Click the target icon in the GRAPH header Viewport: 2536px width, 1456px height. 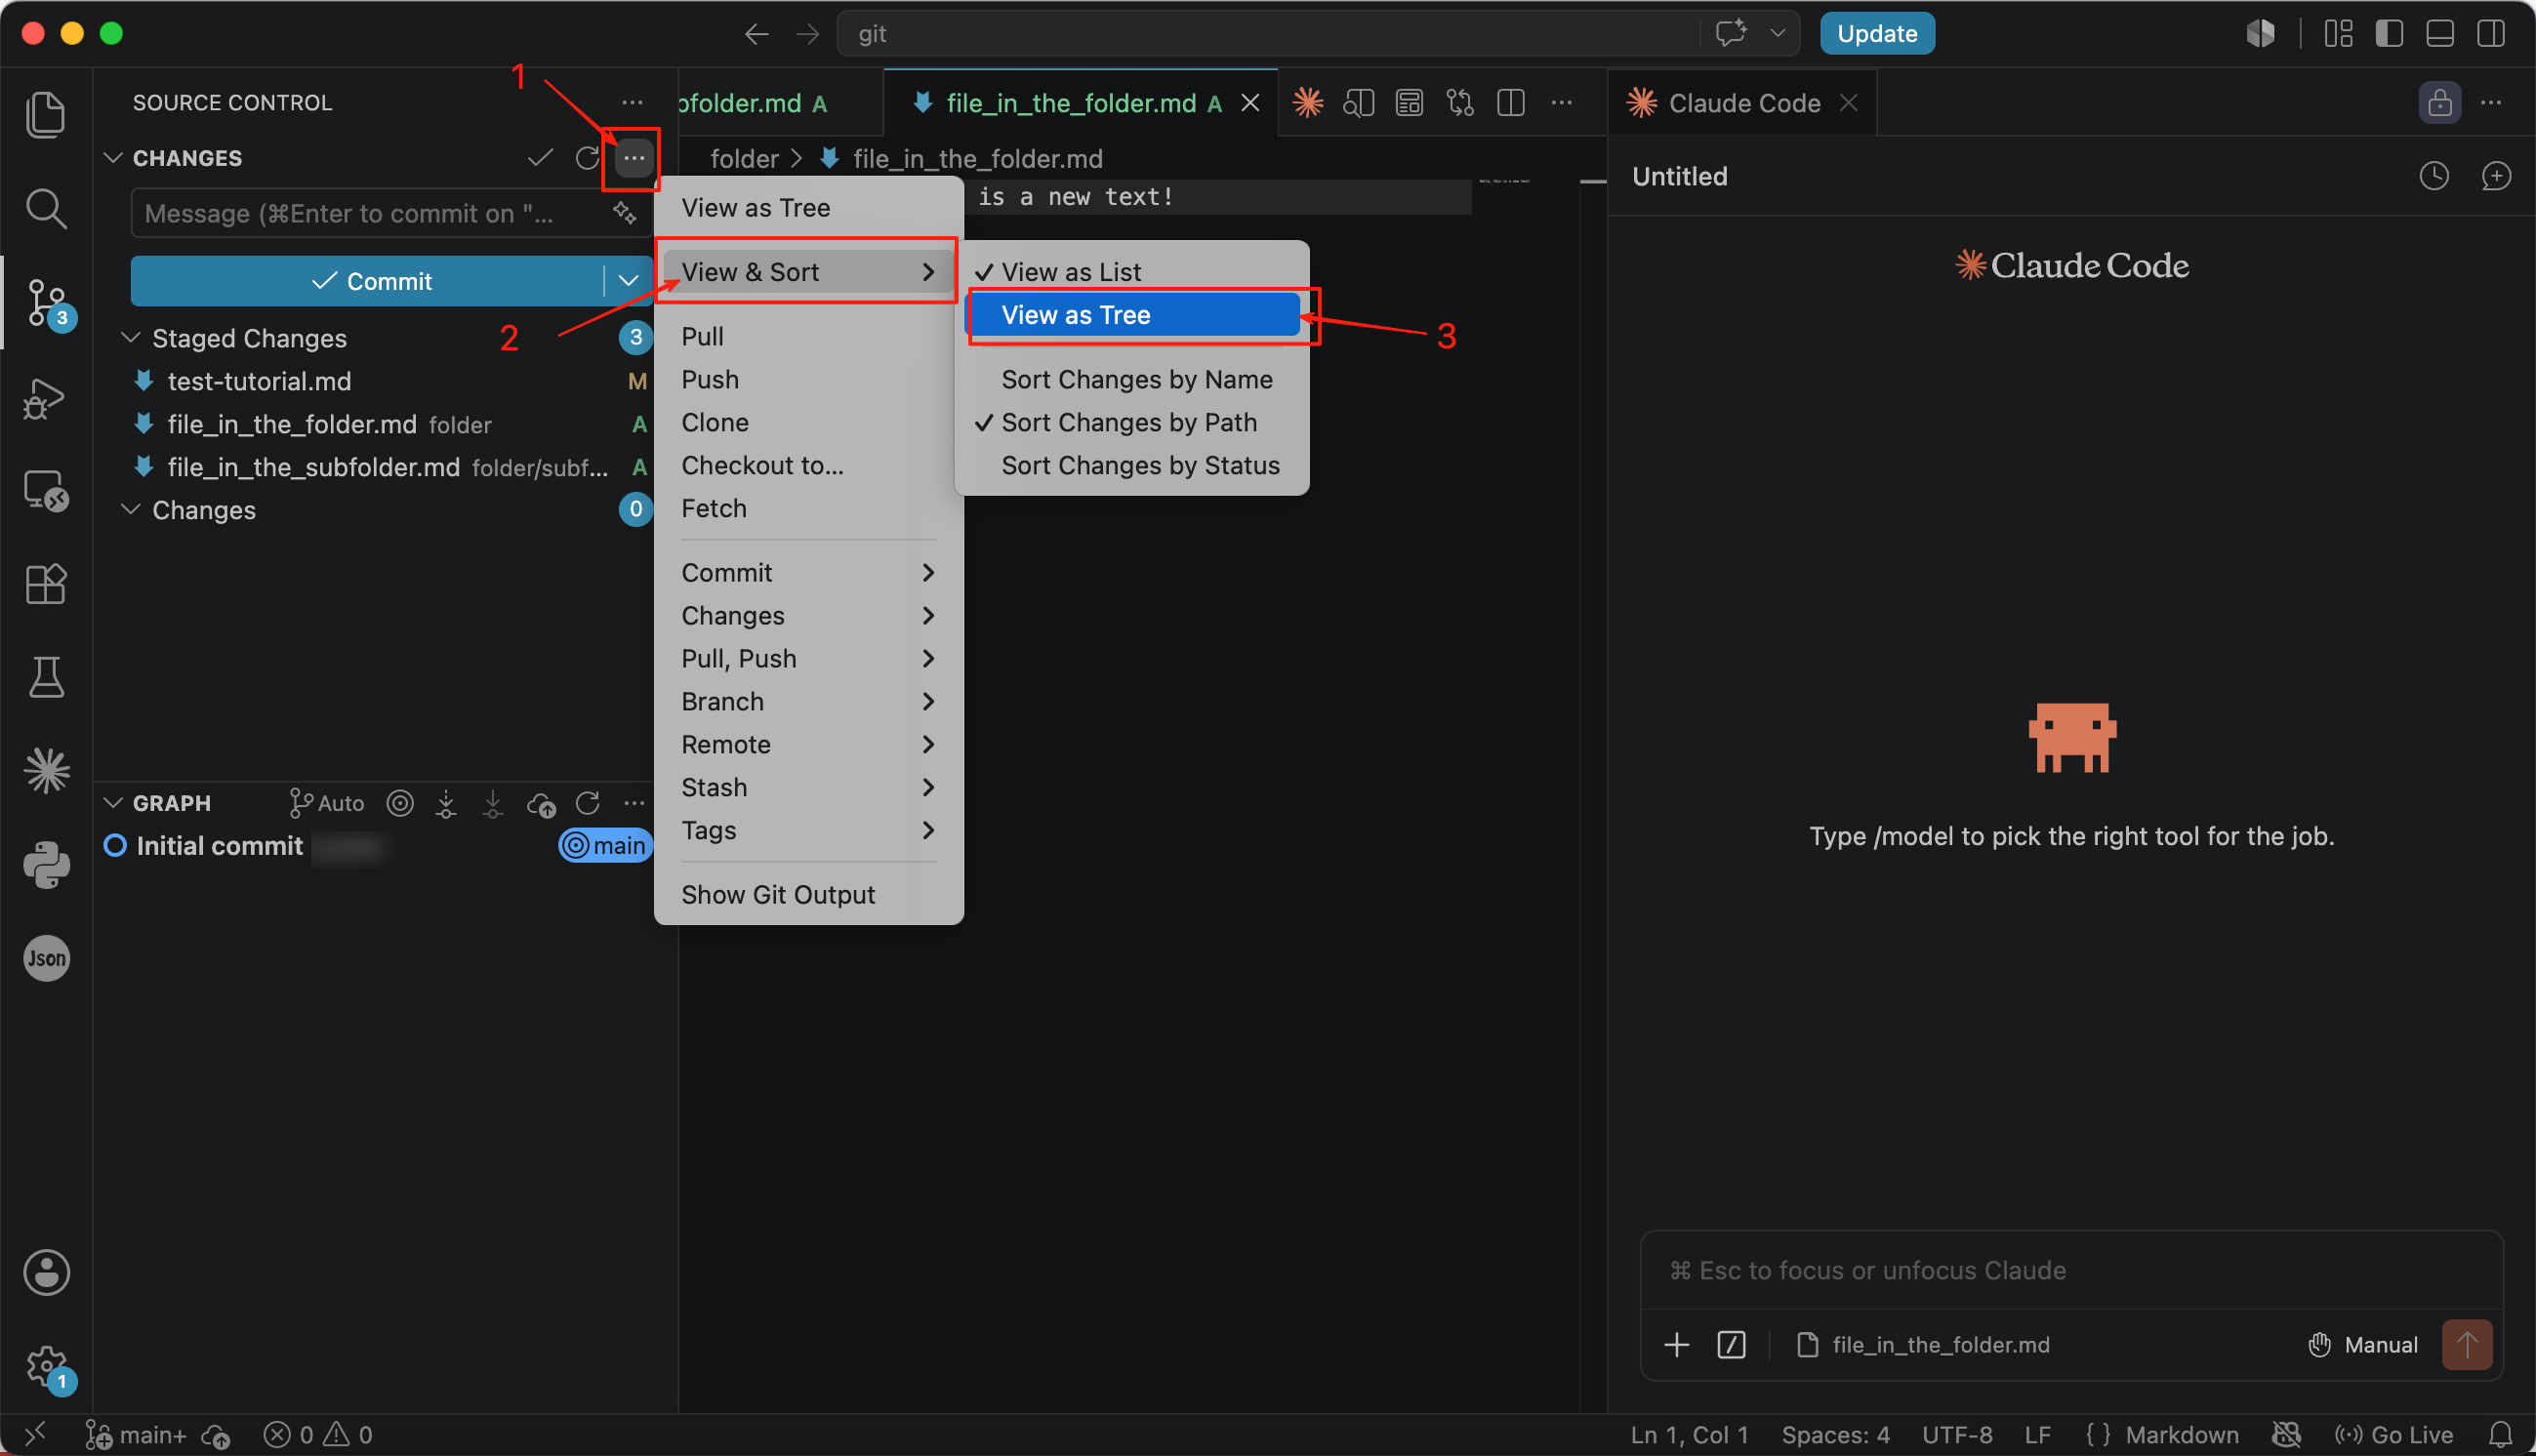pos(400,803)
